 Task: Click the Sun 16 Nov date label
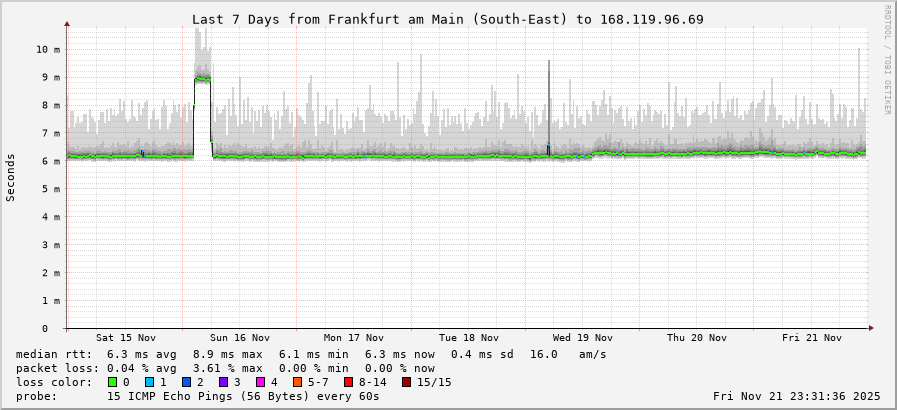(240, 338)
